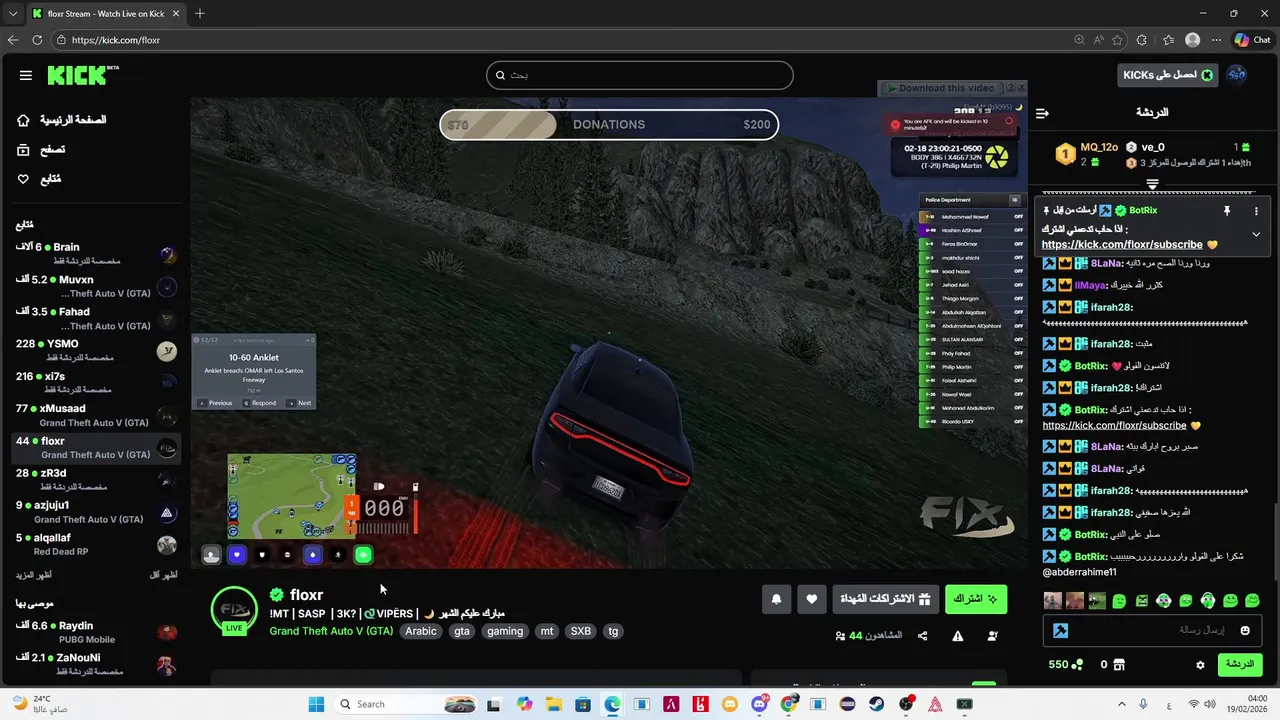Open the Brain channel in sidebar
Image resolution: width=1280 pixels, height=720 pixels.
(x=96, y=254)
